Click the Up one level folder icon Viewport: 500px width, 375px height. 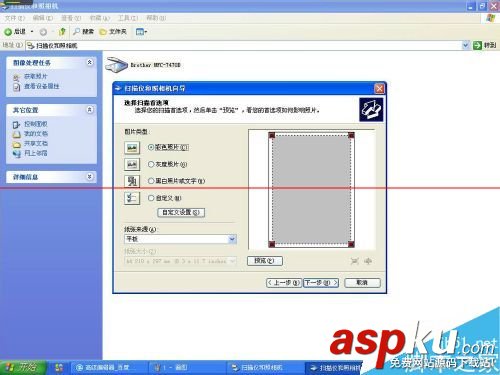(x=62, y=32)
